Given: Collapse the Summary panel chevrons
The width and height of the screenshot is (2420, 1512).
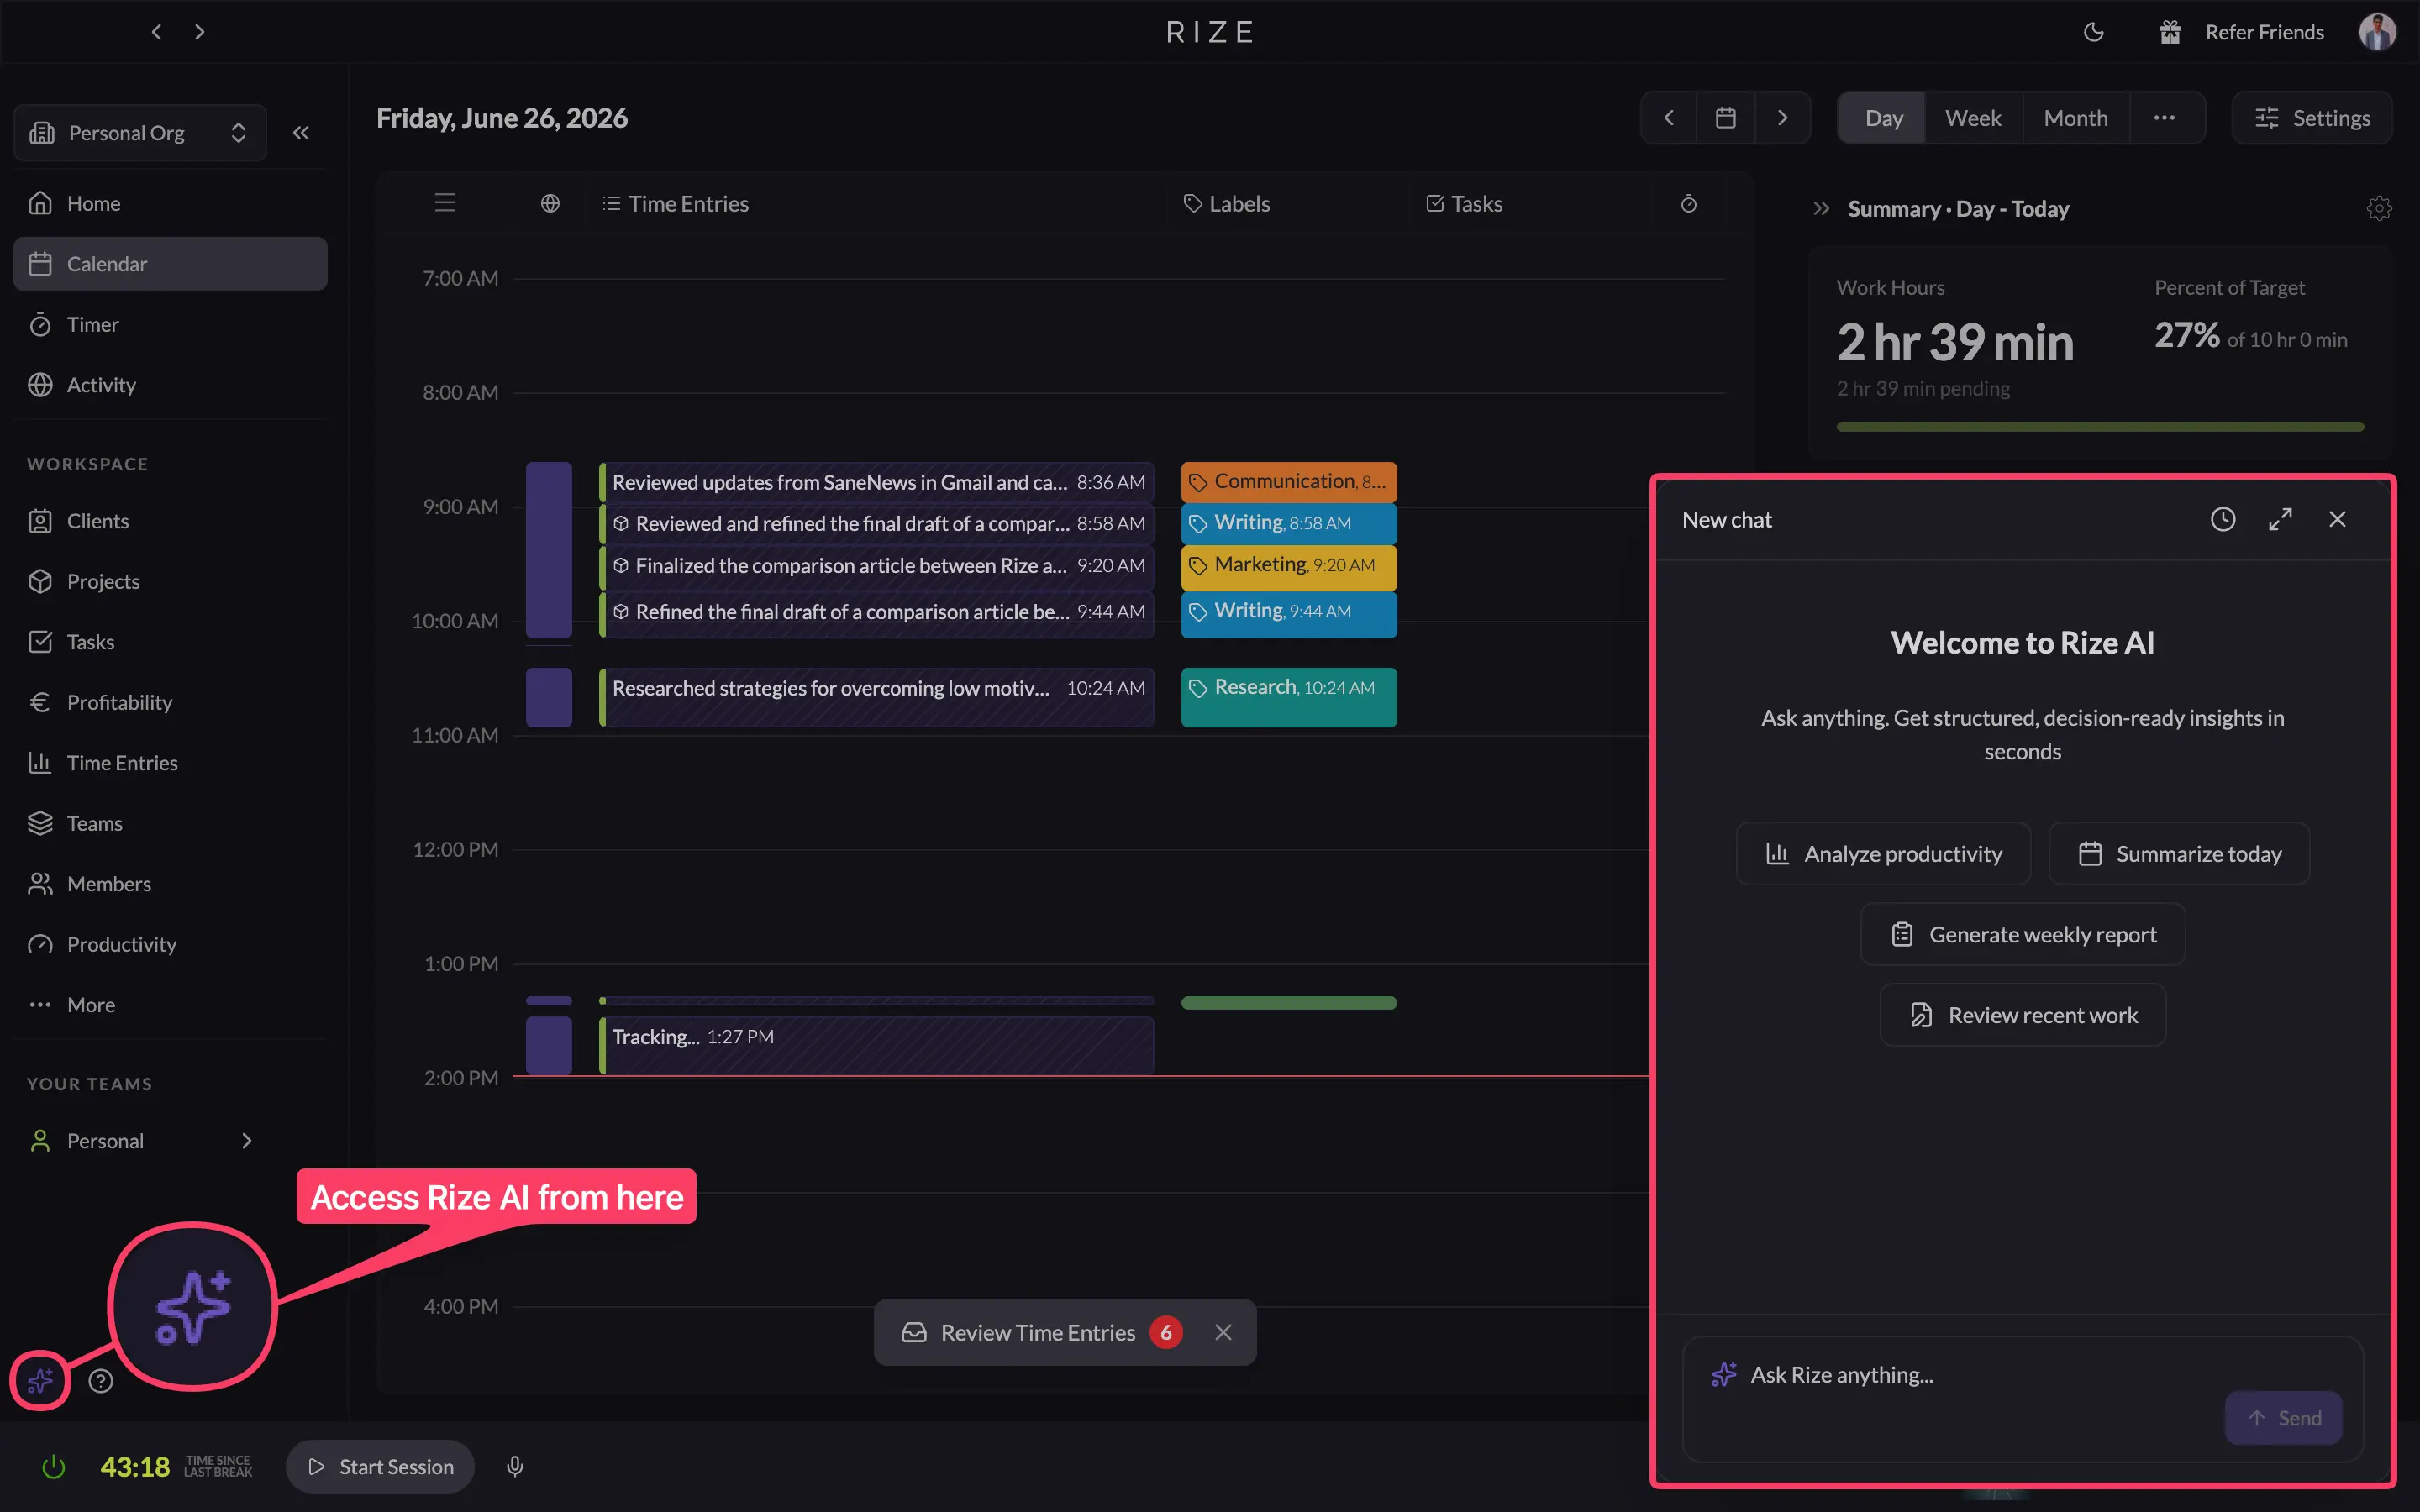Looking at the screenshot, I should coord(1821,209).
